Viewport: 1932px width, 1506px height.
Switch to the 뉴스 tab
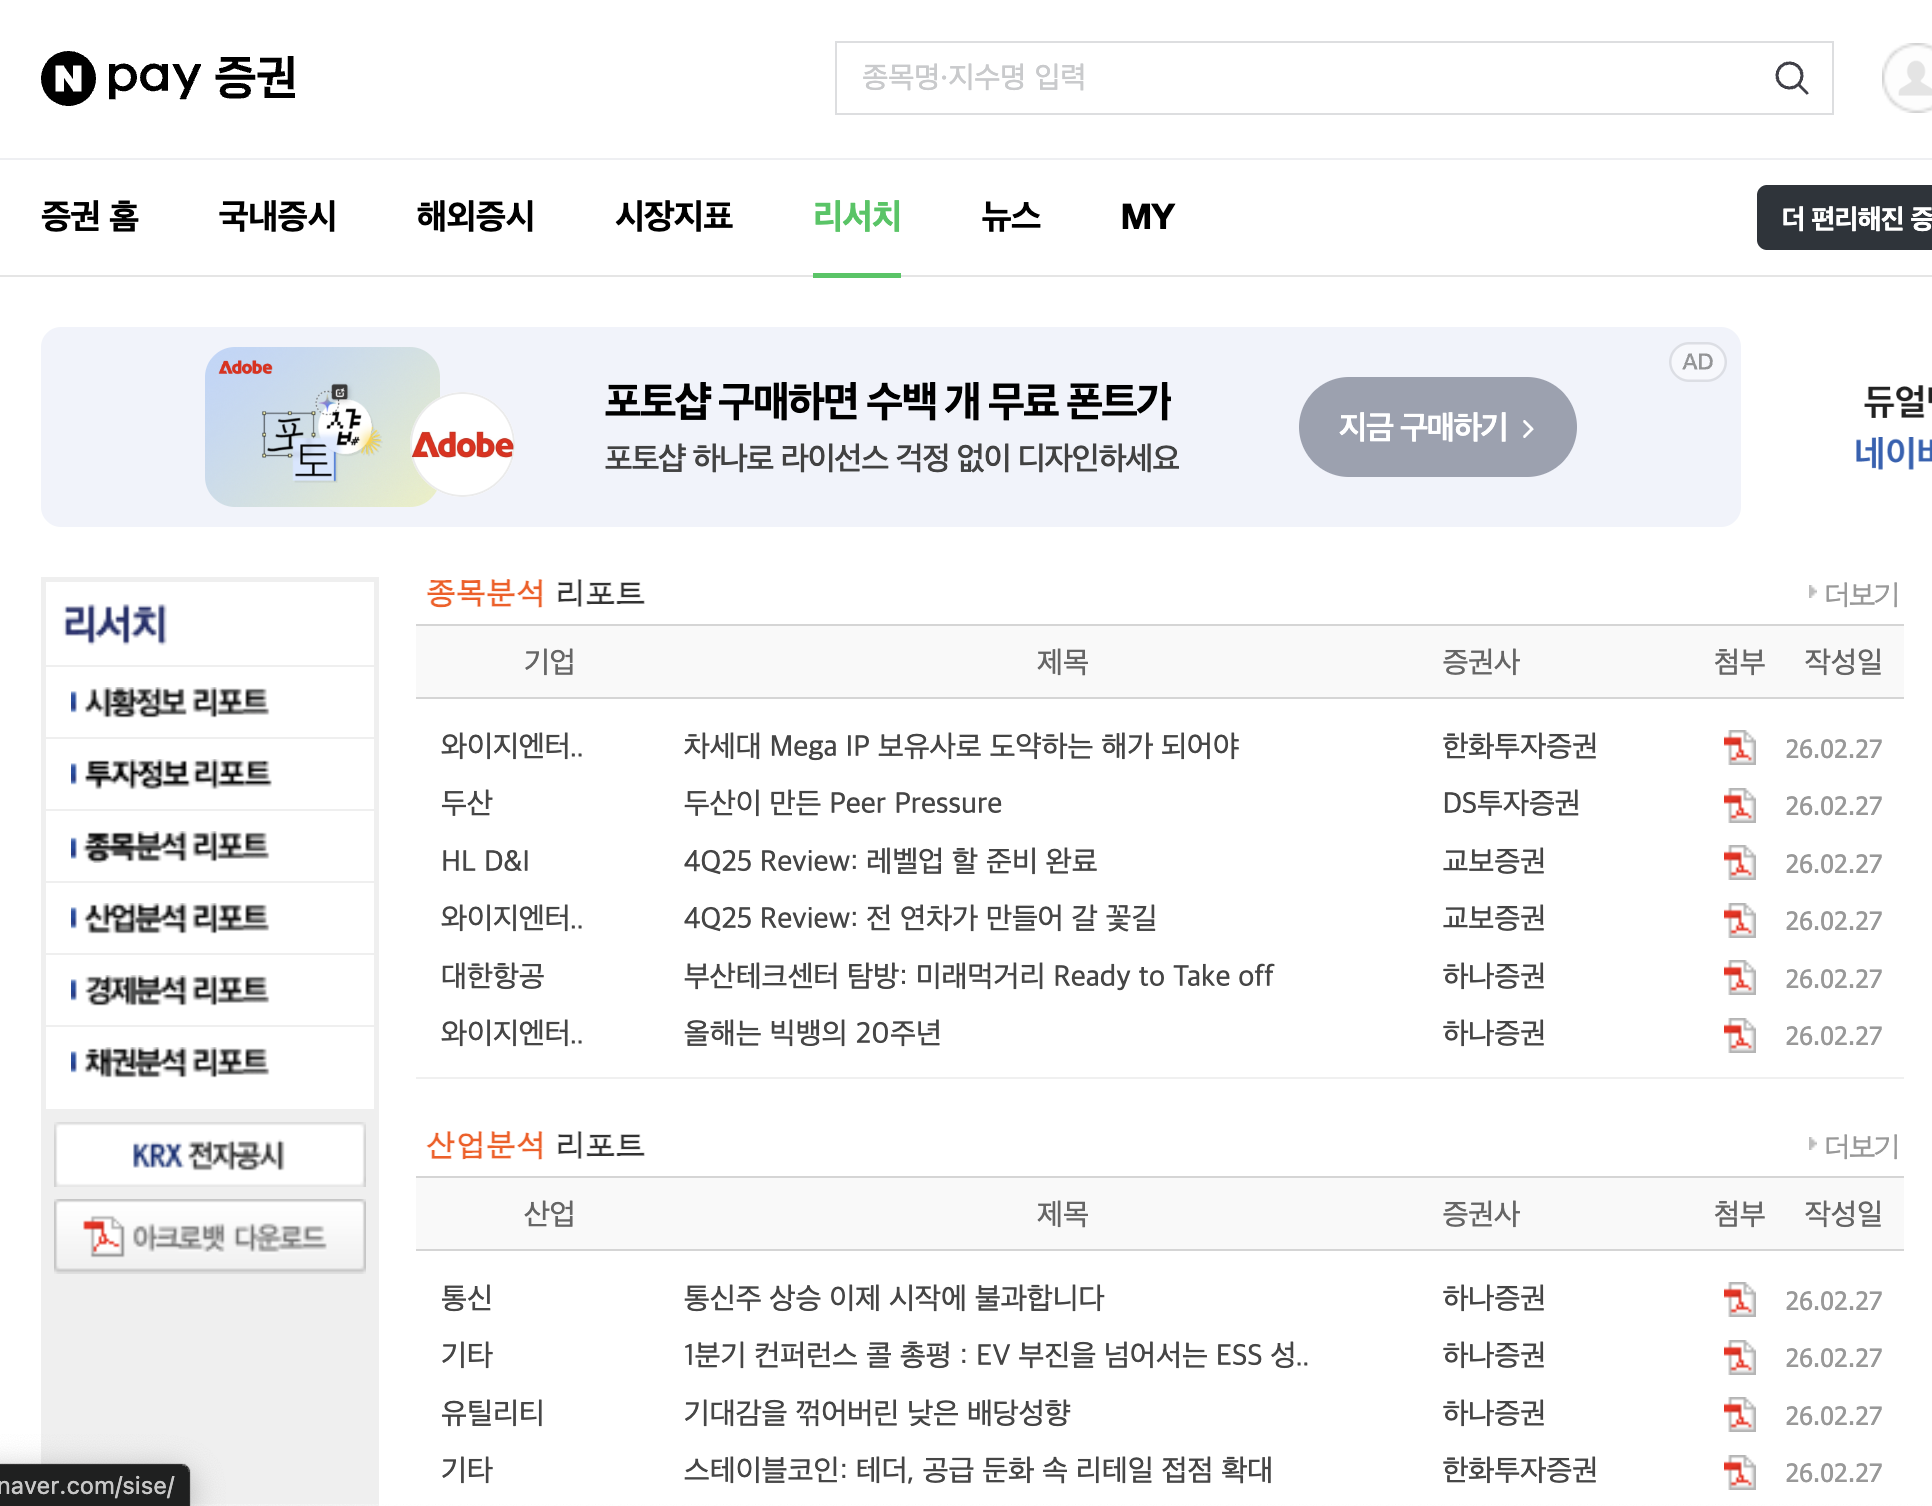1012,217
